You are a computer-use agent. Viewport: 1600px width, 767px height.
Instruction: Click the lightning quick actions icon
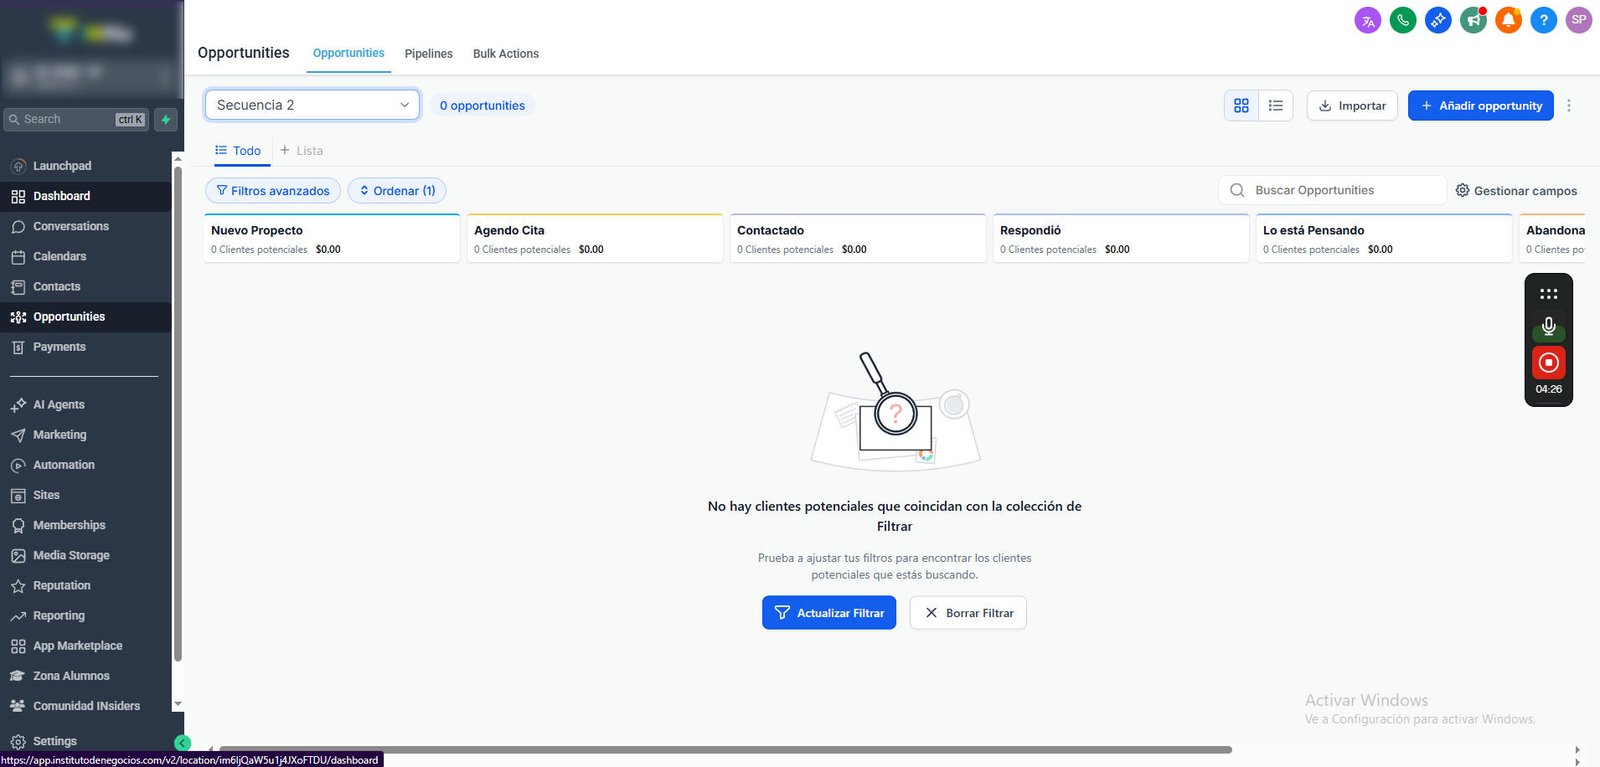[x=166, y=119]
